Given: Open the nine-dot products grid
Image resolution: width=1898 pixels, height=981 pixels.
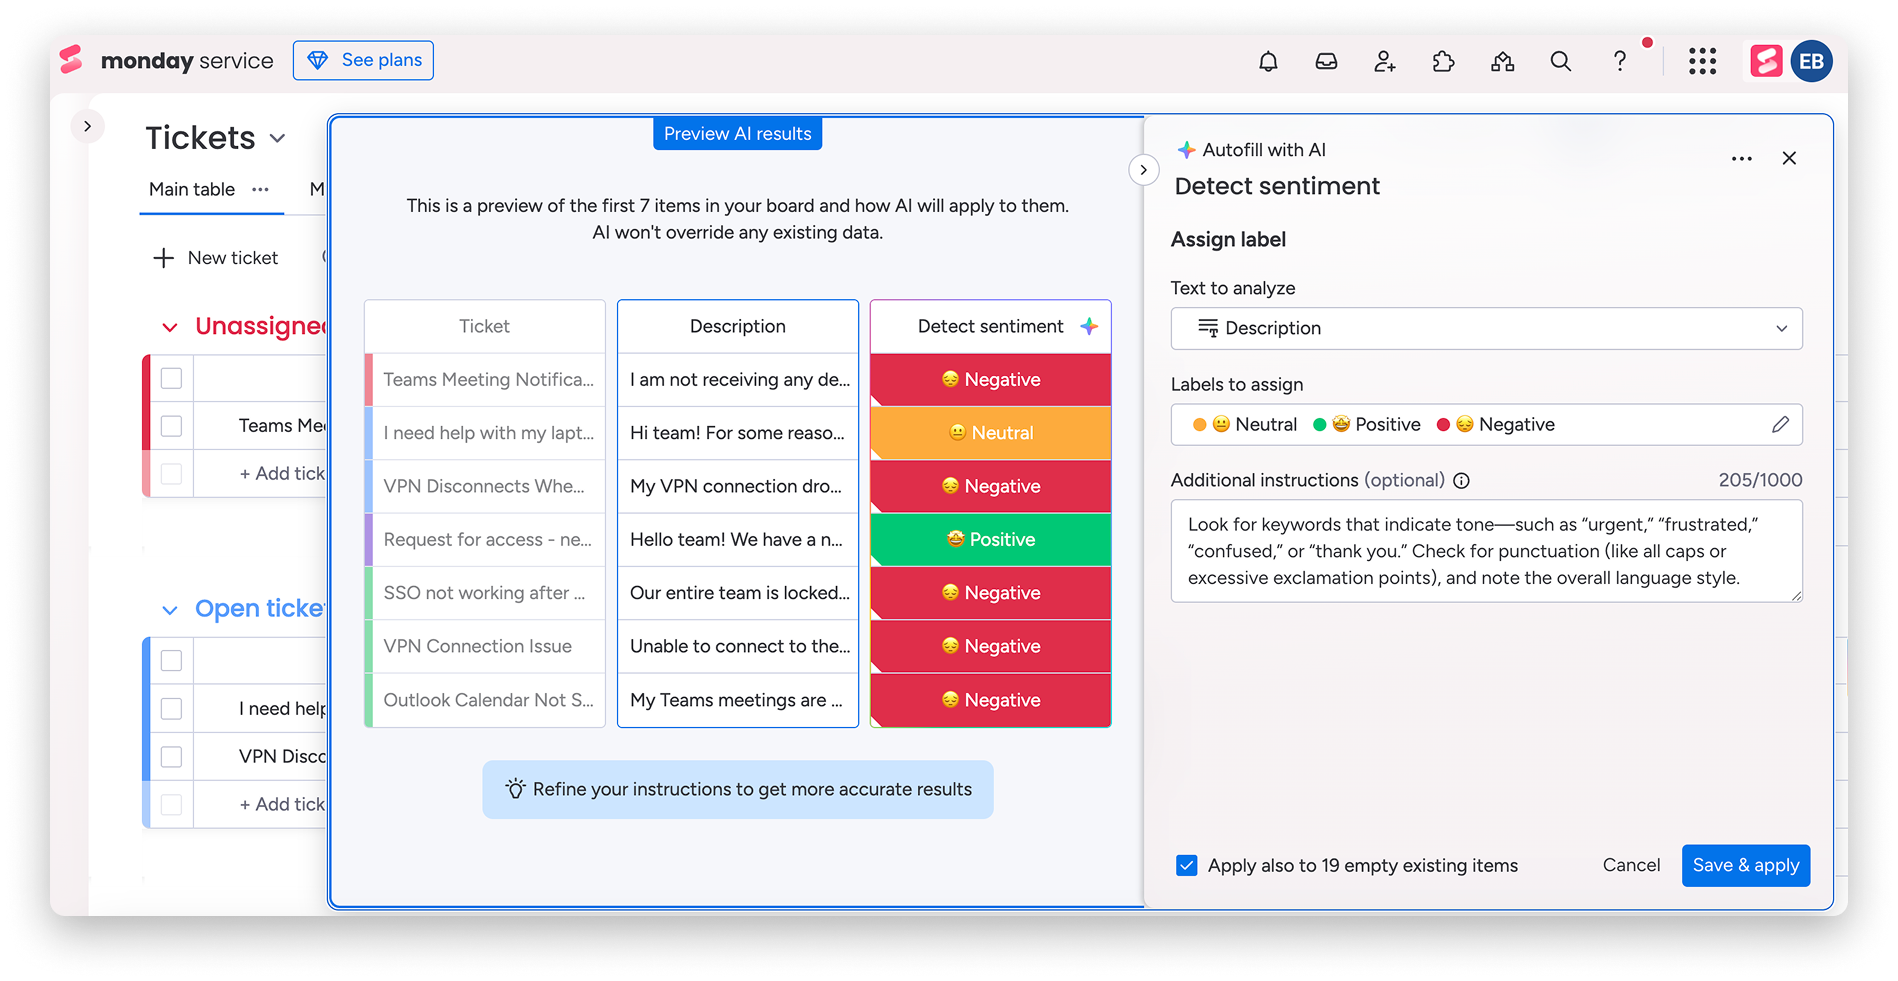Looking at the screenshot, I should 1702,62.
